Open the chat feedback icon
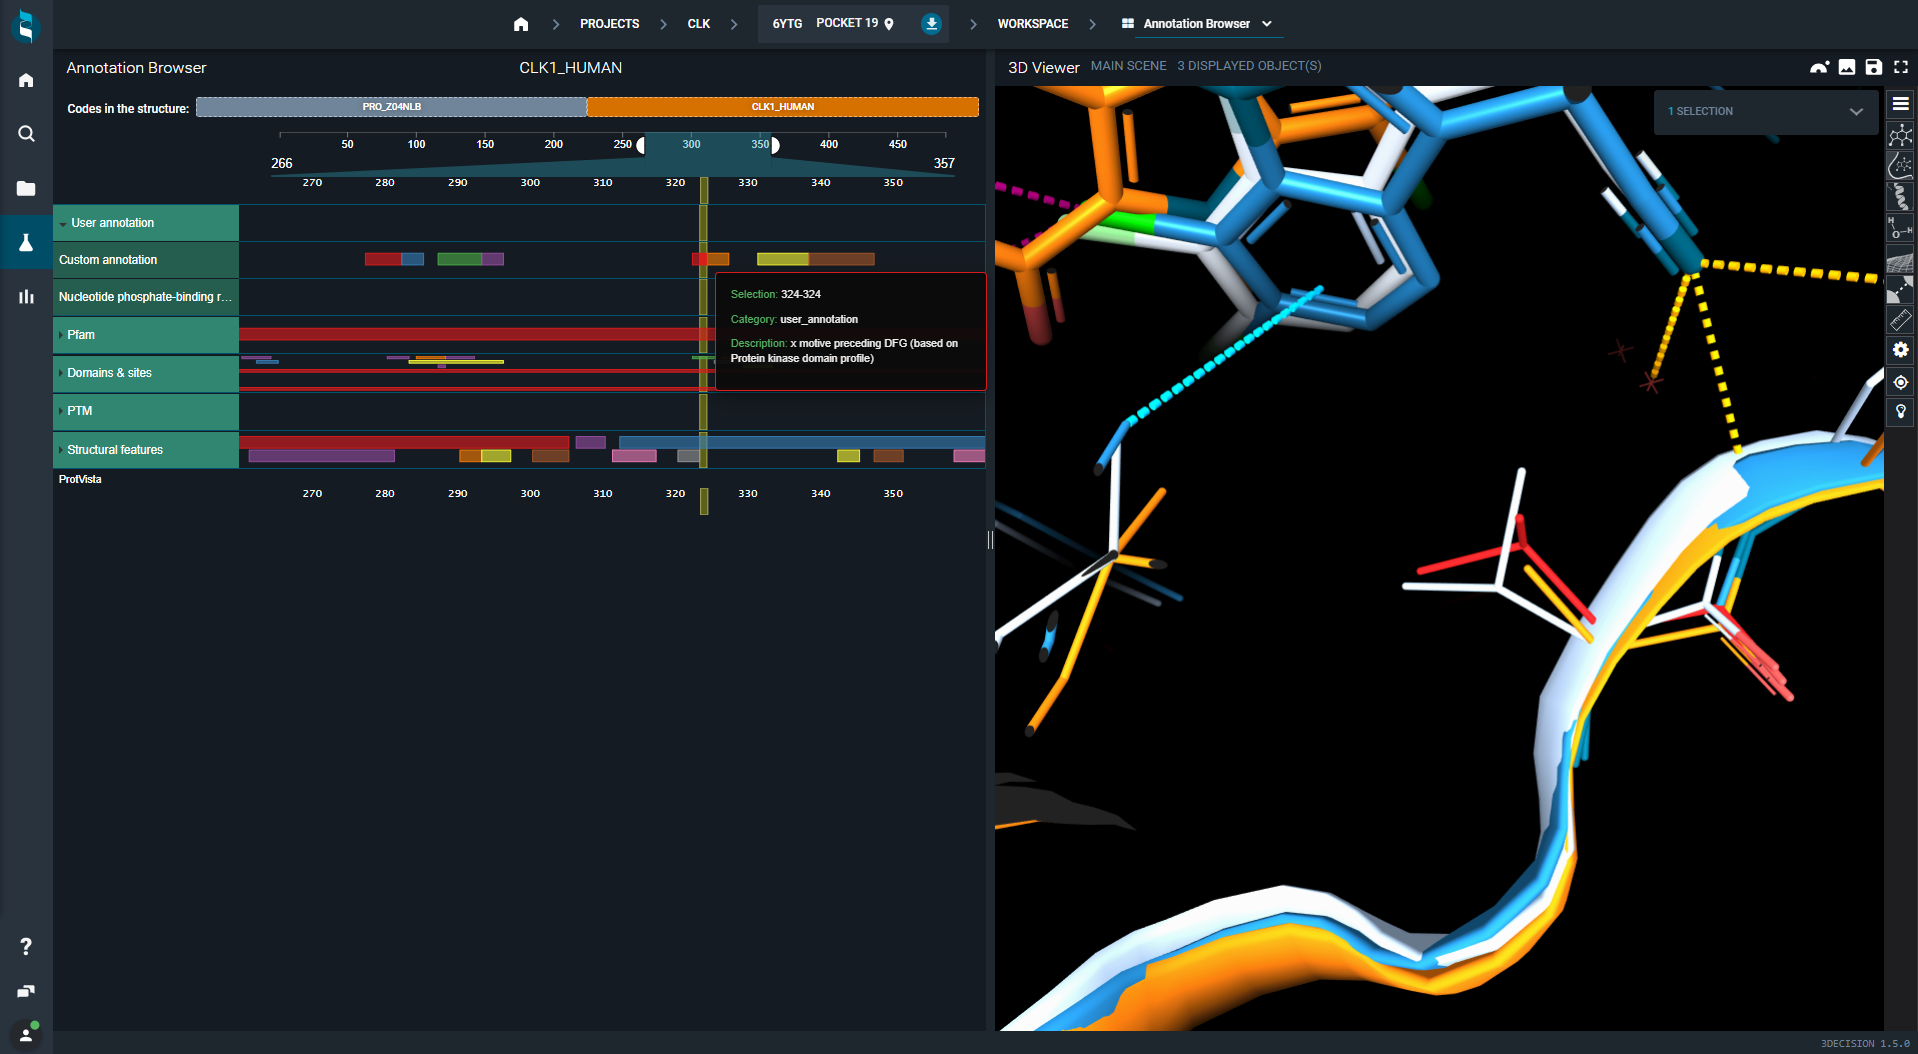Screen dimensions: 1918x1054 (x=26, y=991)
